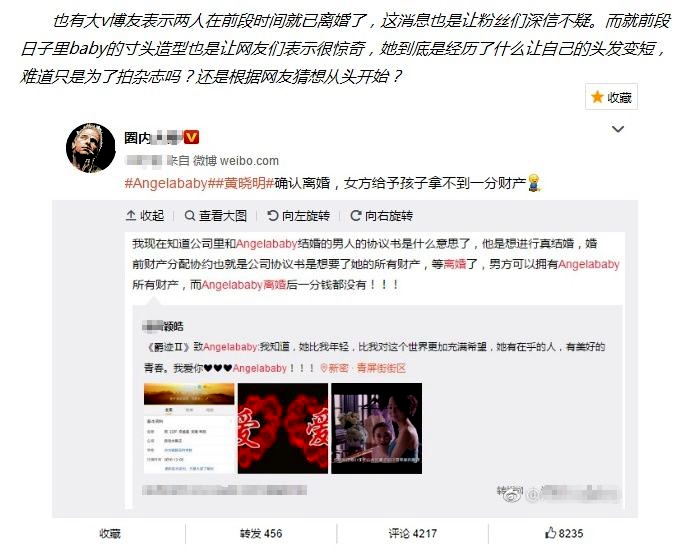This screenshot has width=698, height=552.
Task: Open the #Angelababy# hashtag link
Action: (168, 183)
